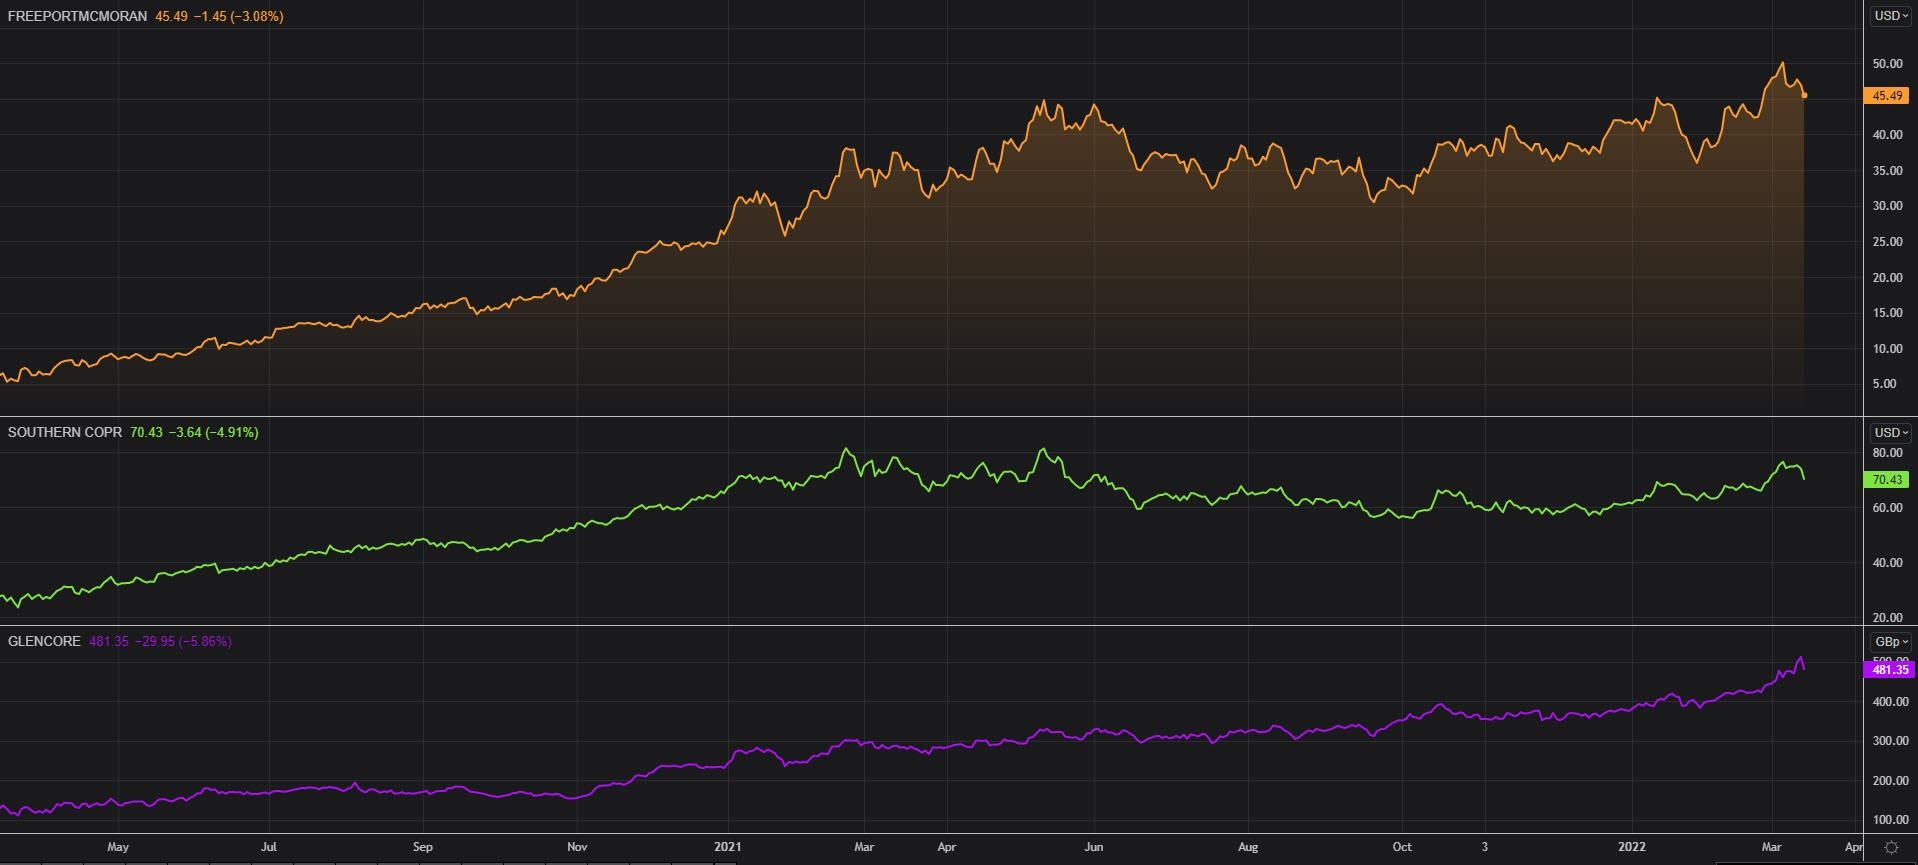Click the −3.64 (−4.91%) change value
This screenshot has width=1918, height=865.
coord(214,433)
